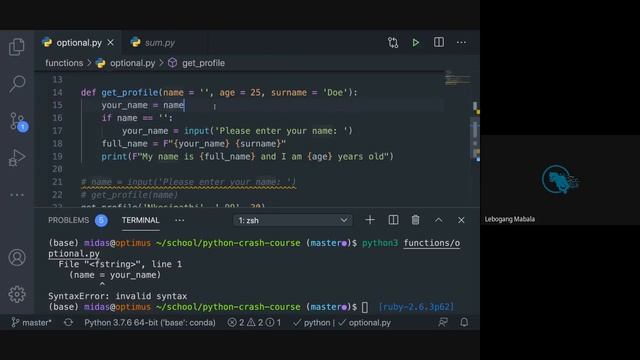This screenshot has width=640, height=360.
Task: Select Python 3.7.6 64-bit interpreter
Action: (150, 322)
